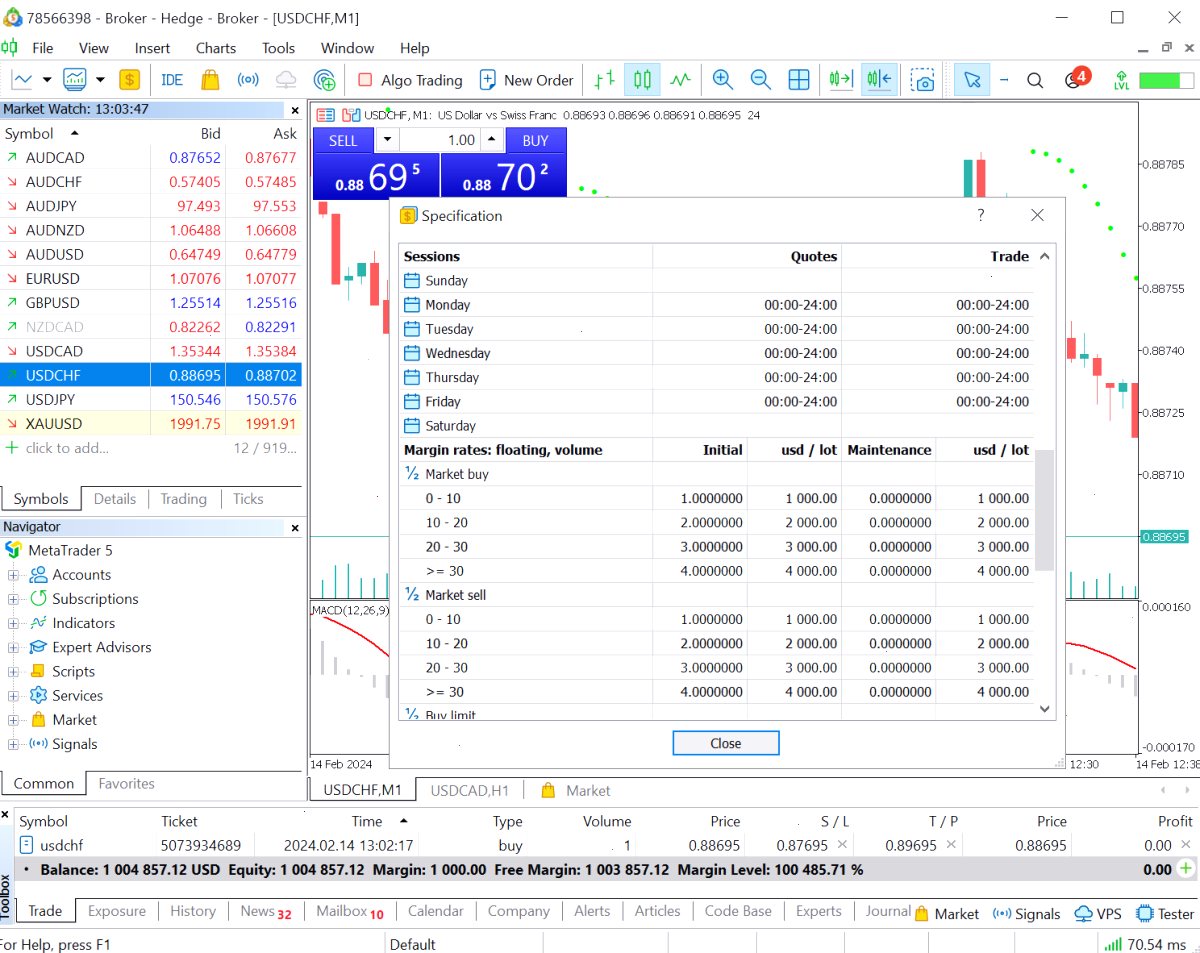Select the EURUSD row in Market Watch
Viewport: 1200px width, 953px height.
point(151,279)
